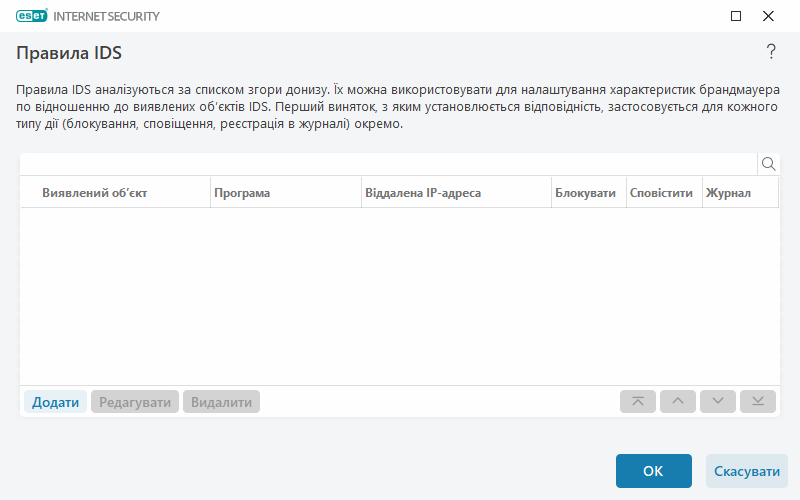Move rule up one position arrow

point(678,402)
